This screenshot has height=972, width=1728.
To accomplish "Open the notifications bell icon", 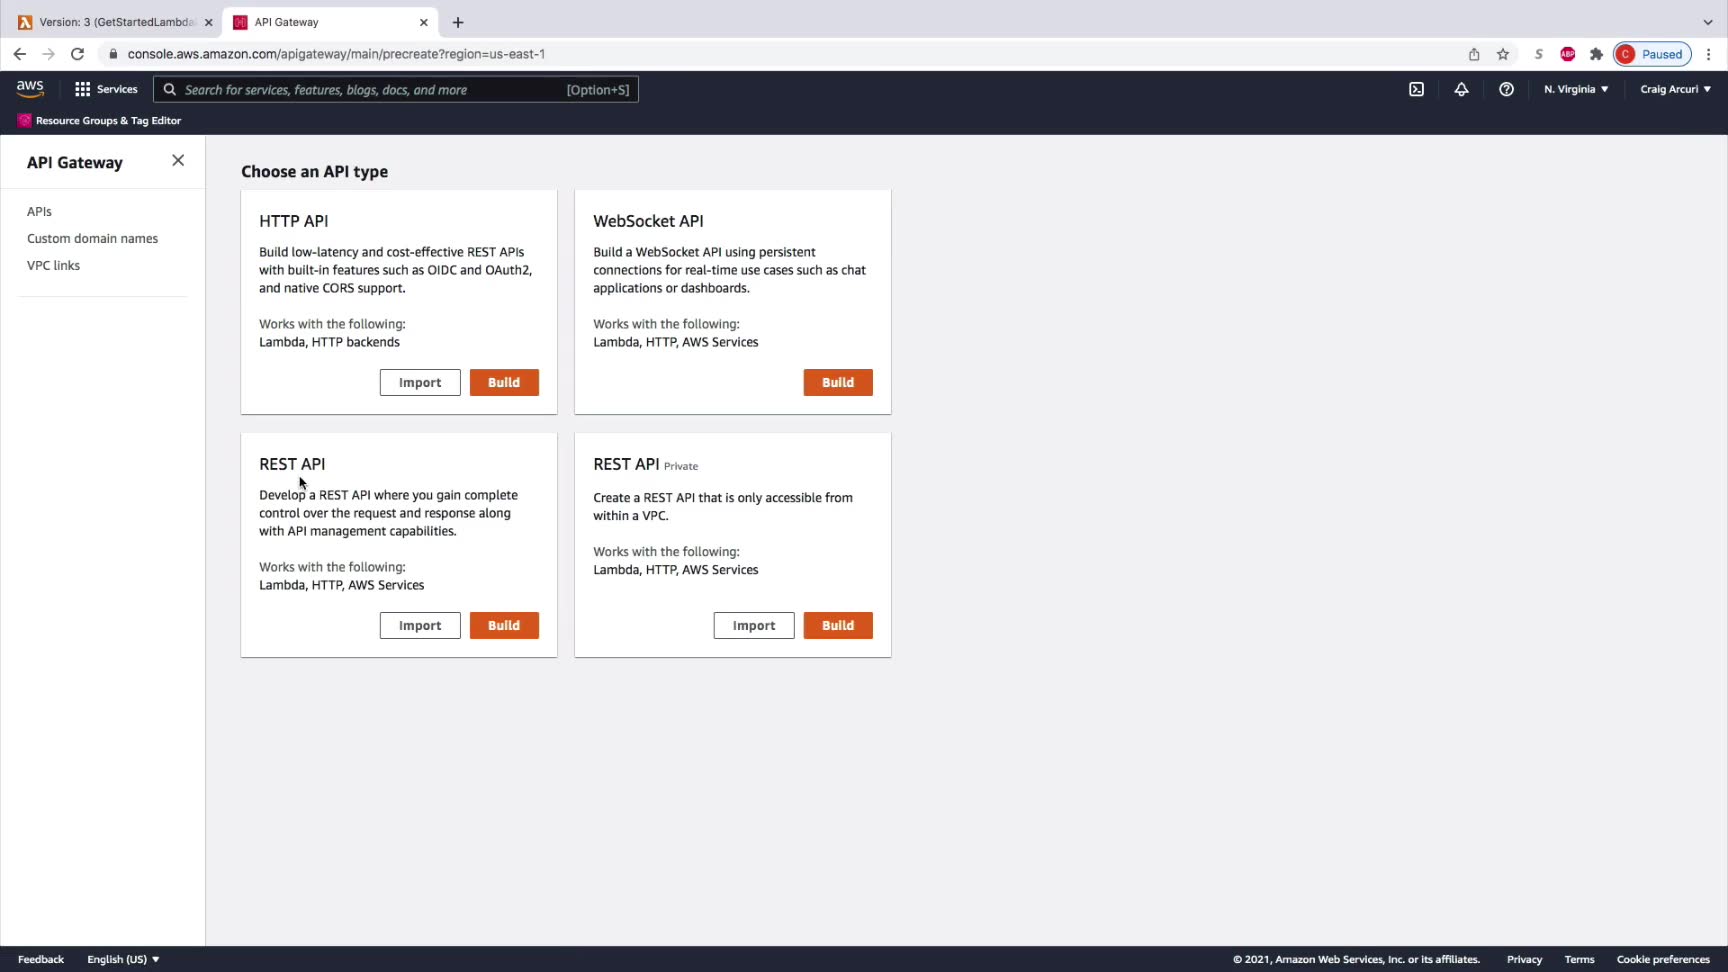I will [x=1461, y=89].
